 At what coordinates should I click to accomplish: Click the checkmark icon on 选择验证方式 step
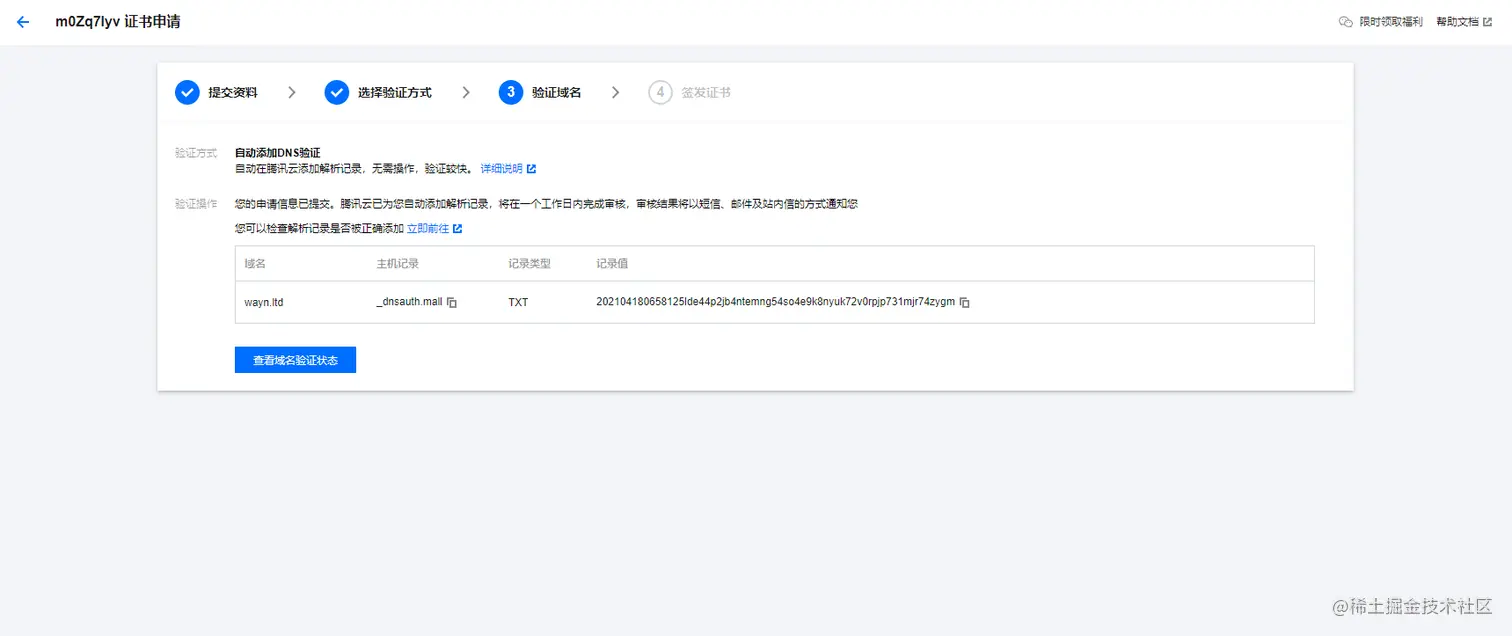(337, 91)
